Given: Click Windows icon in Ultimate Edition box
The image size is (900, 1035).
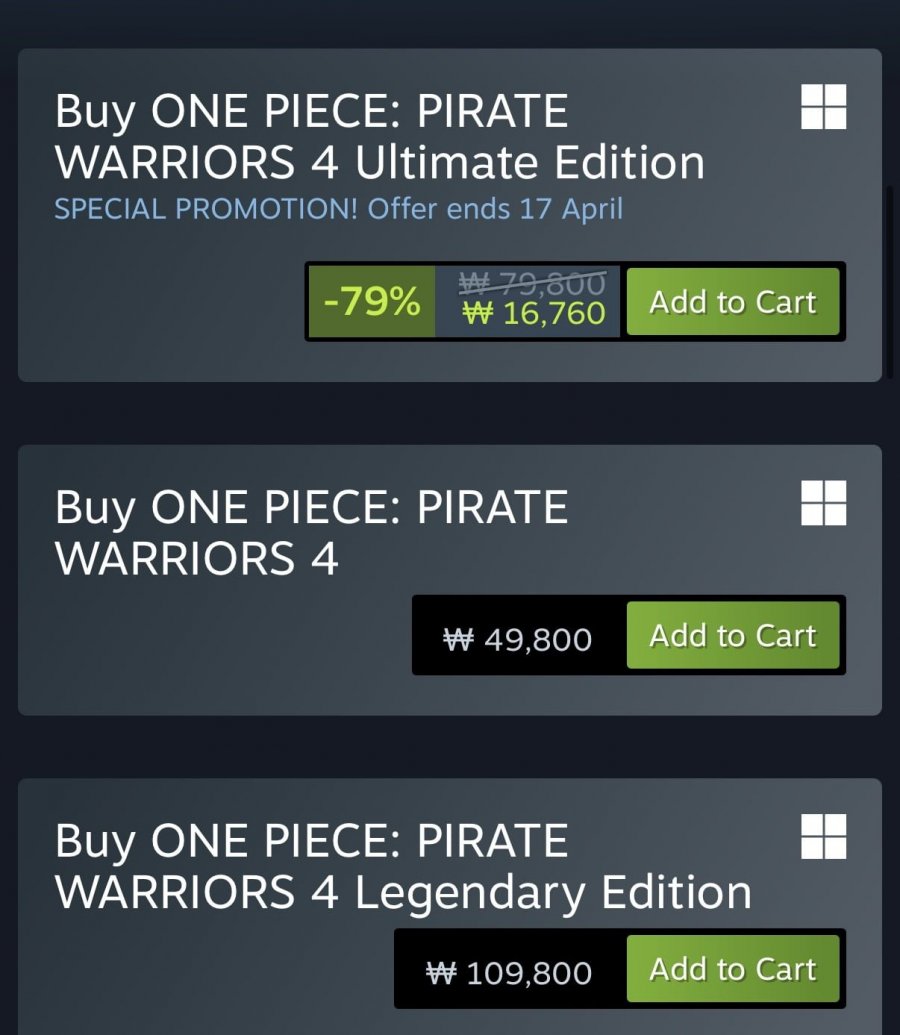Looking at the screenshot, I should click(823, 107).
